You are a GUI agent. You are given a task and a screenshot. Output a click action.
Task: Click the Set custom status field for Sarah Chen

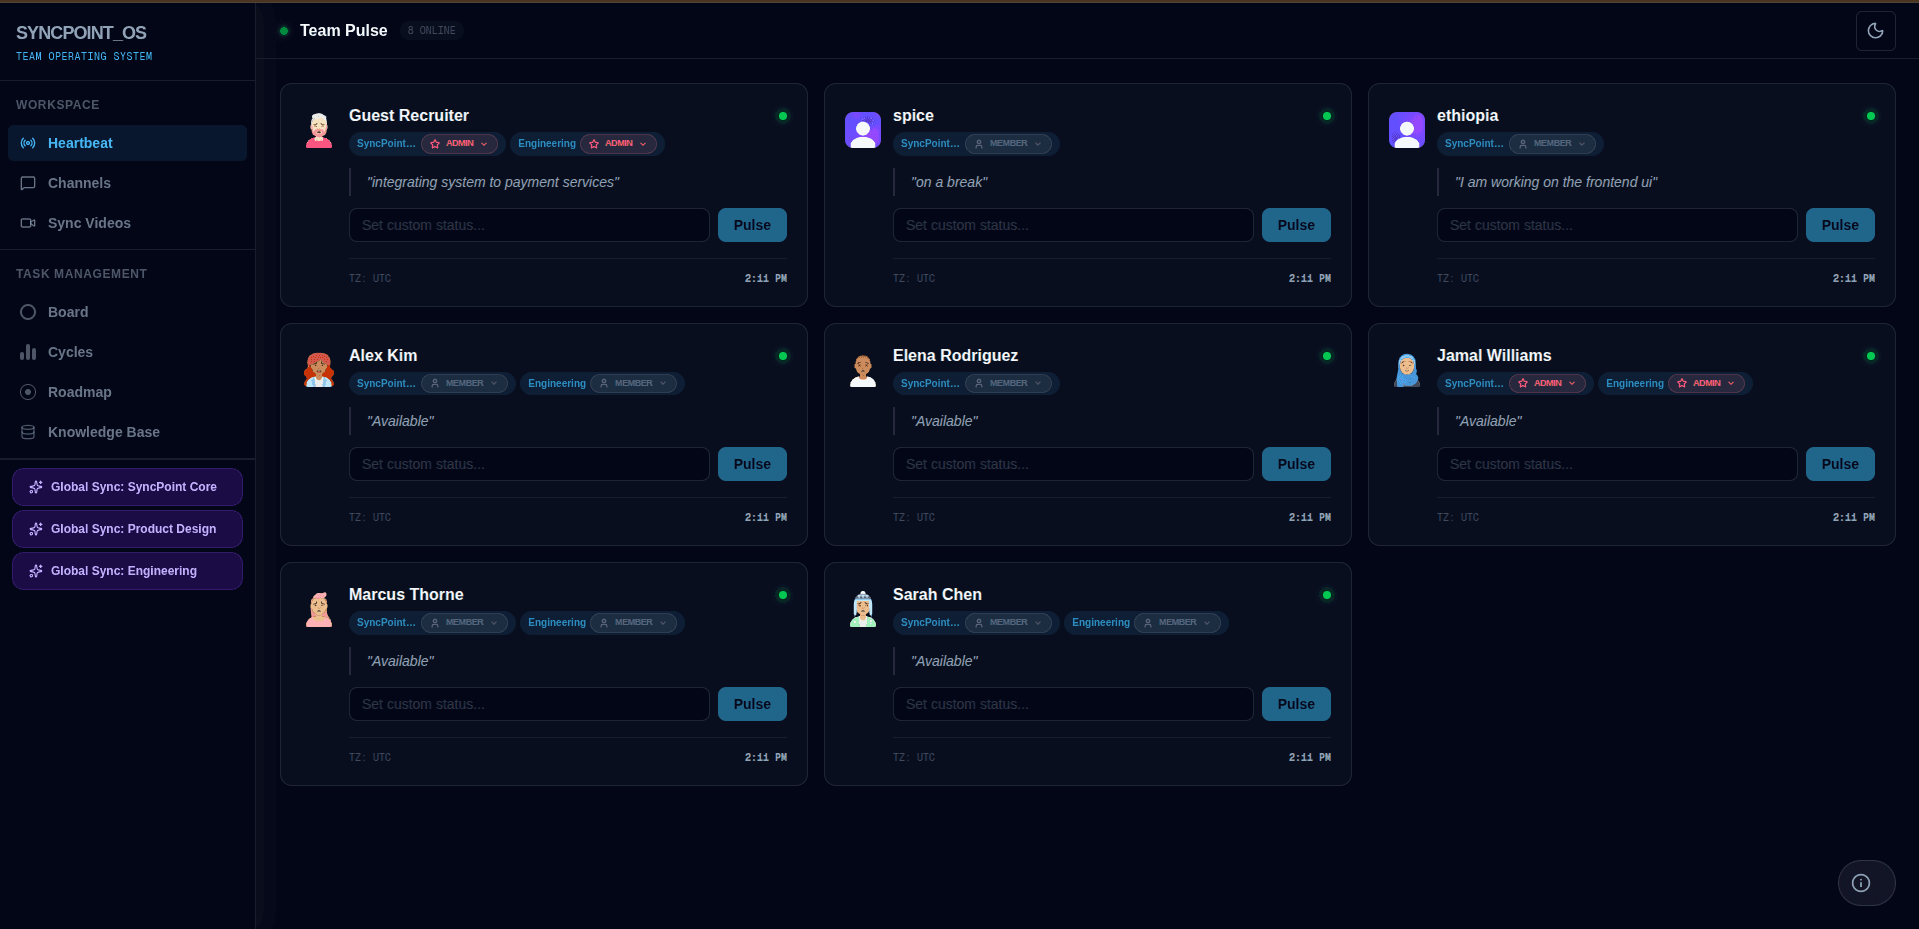coord(1072,704)
